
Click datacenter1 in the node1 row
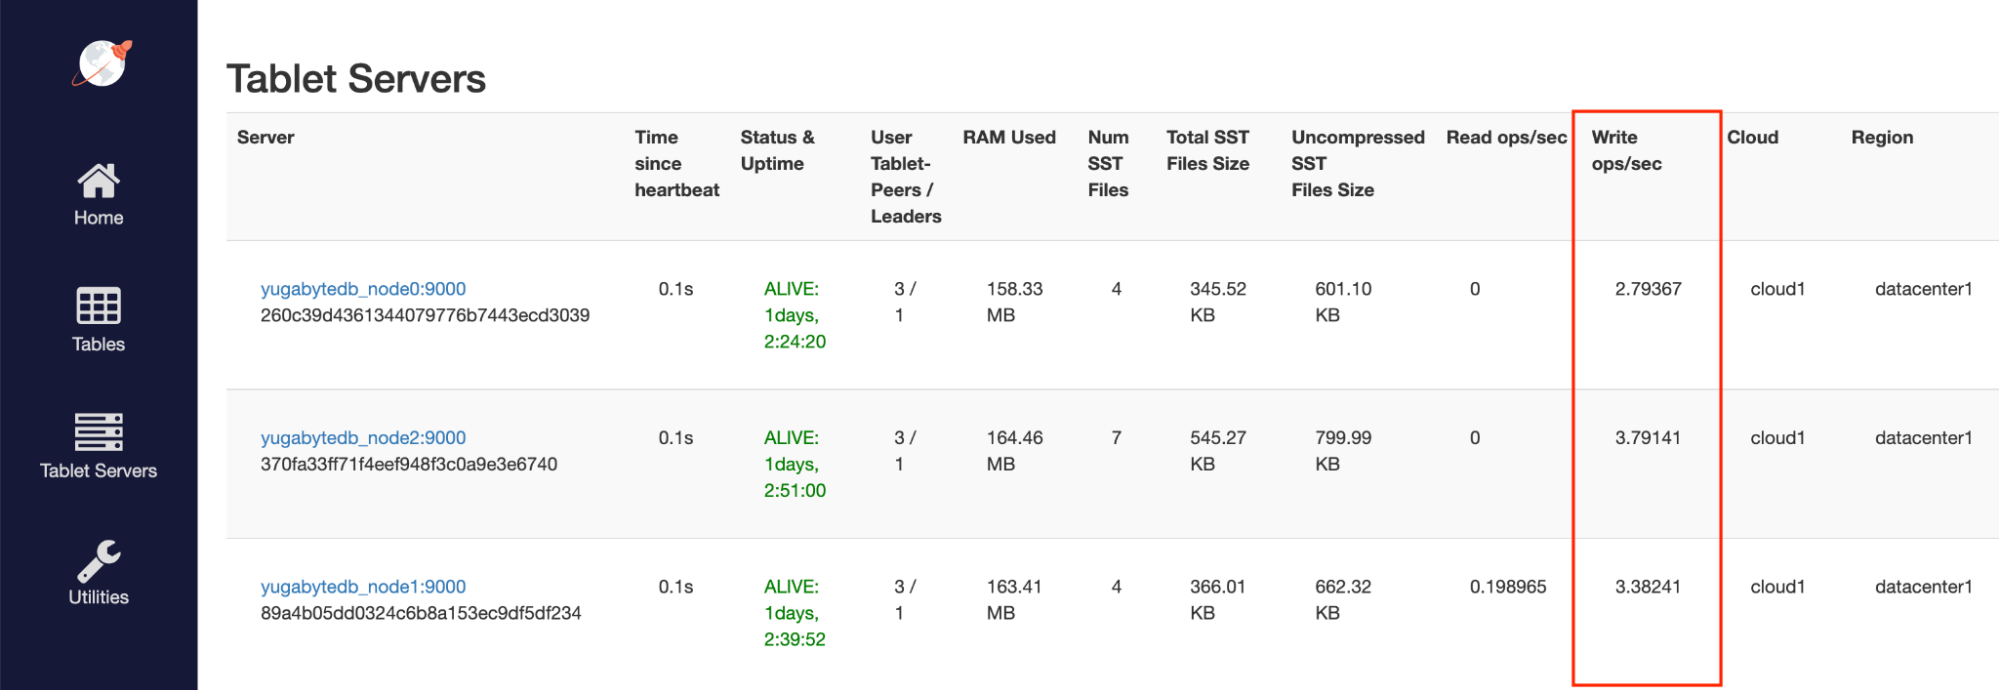point(1923,587)
